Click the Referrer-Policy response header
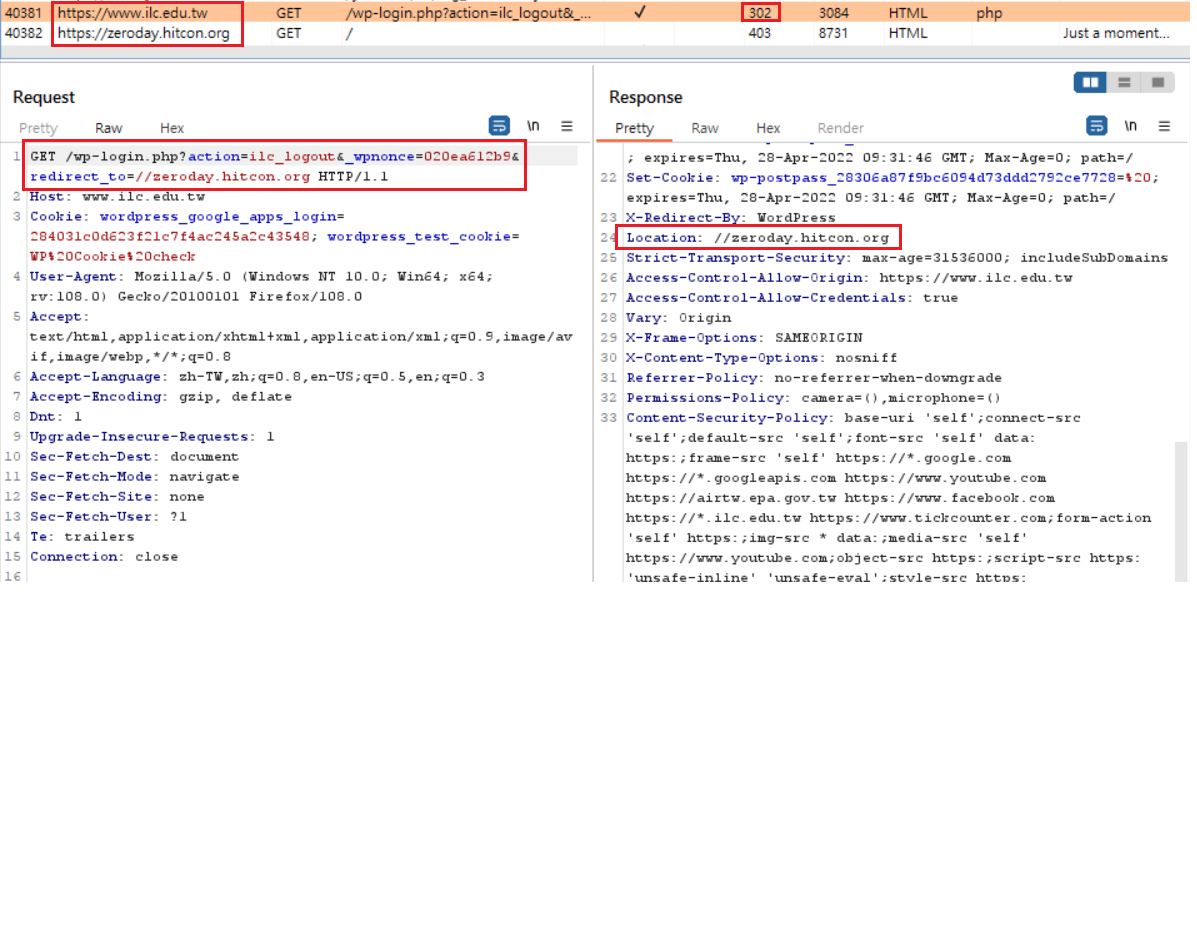This screenshot has height=931, width=1197. pos(814,377)
